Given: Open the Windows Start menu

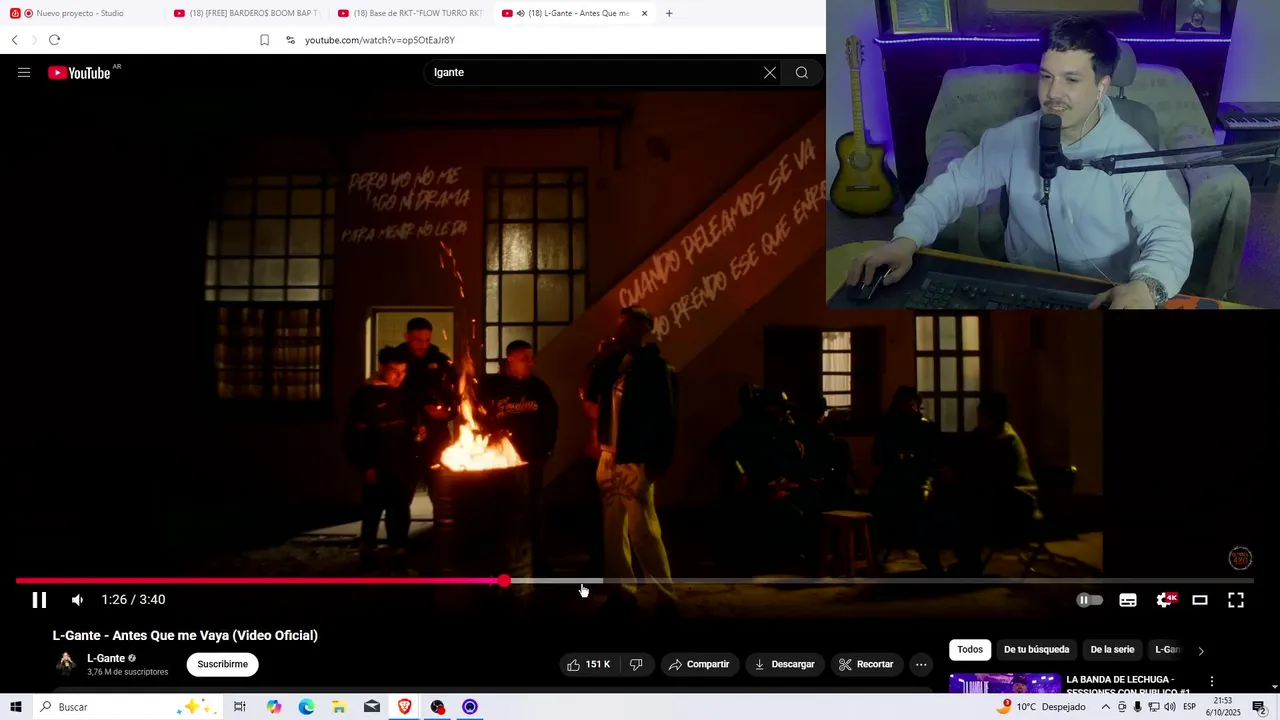Looking at the screenshot, I should [x=16, y=707].
